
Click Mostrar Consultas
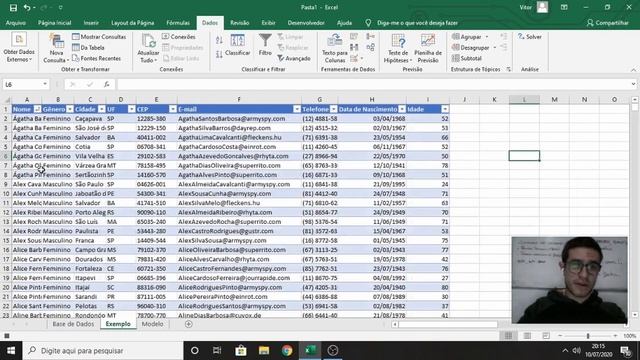tap(99, 37)
